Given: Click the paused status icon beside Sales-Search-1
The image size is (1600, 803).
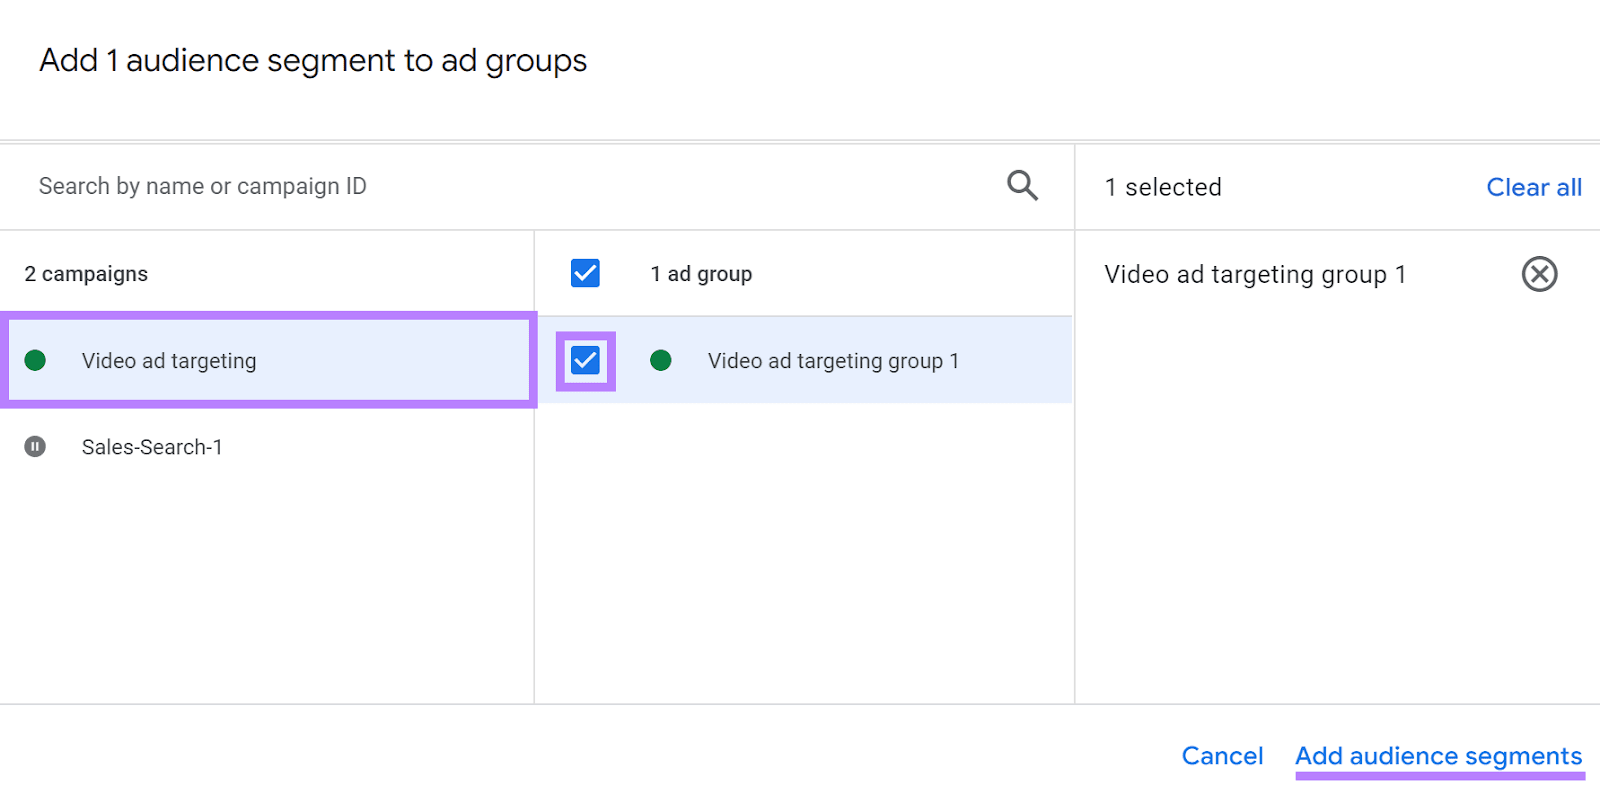Looking at the screenshot, I should coord(35,447).
